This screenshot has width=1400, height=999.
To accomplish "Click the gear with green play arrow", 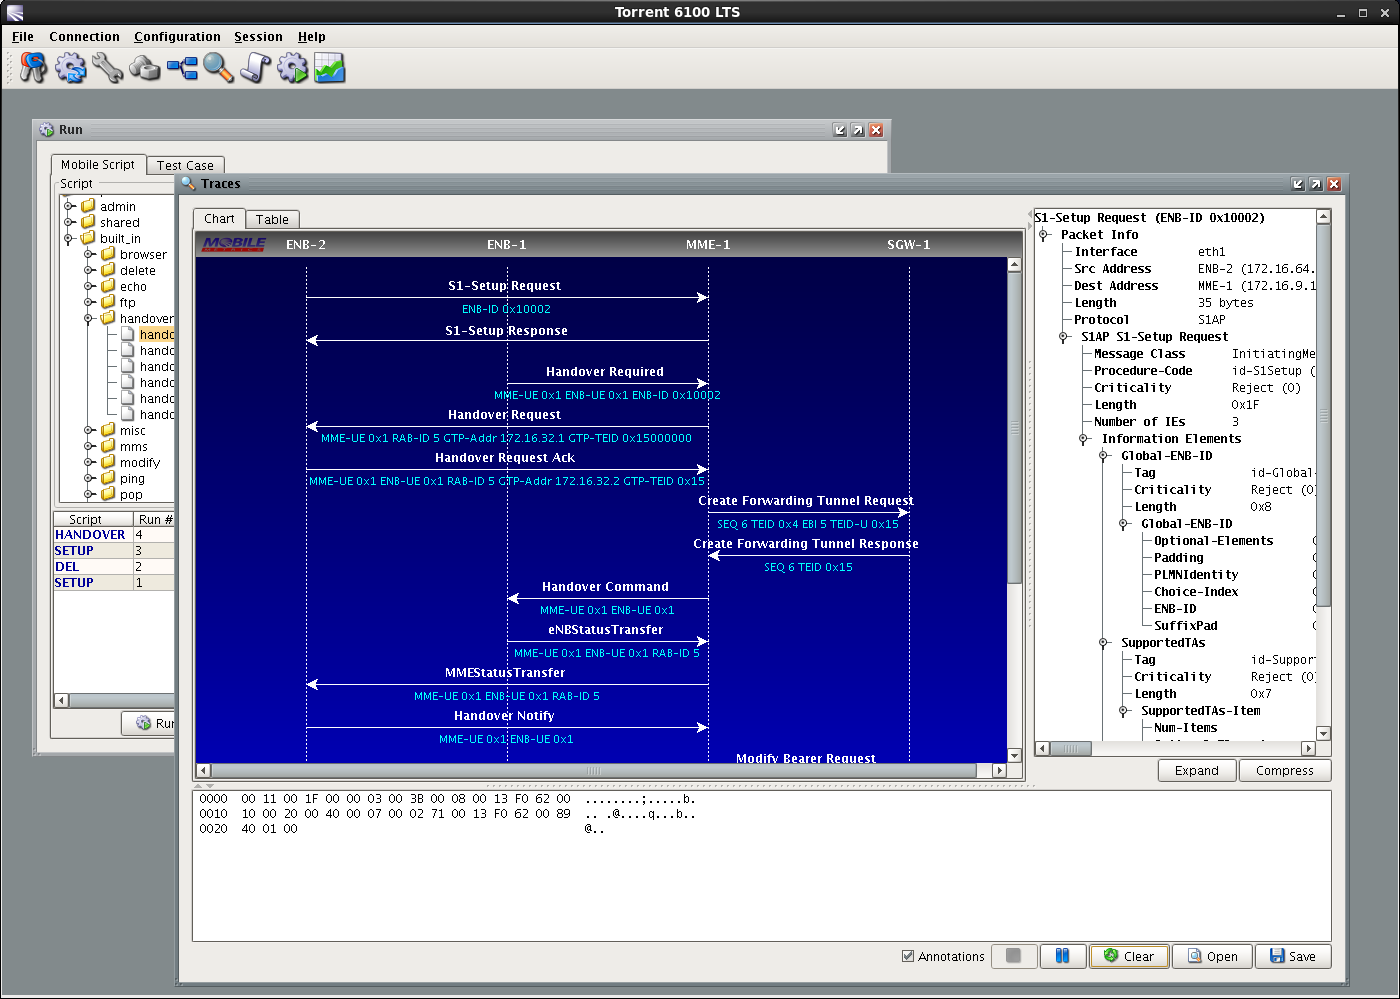I will point(292,68).
